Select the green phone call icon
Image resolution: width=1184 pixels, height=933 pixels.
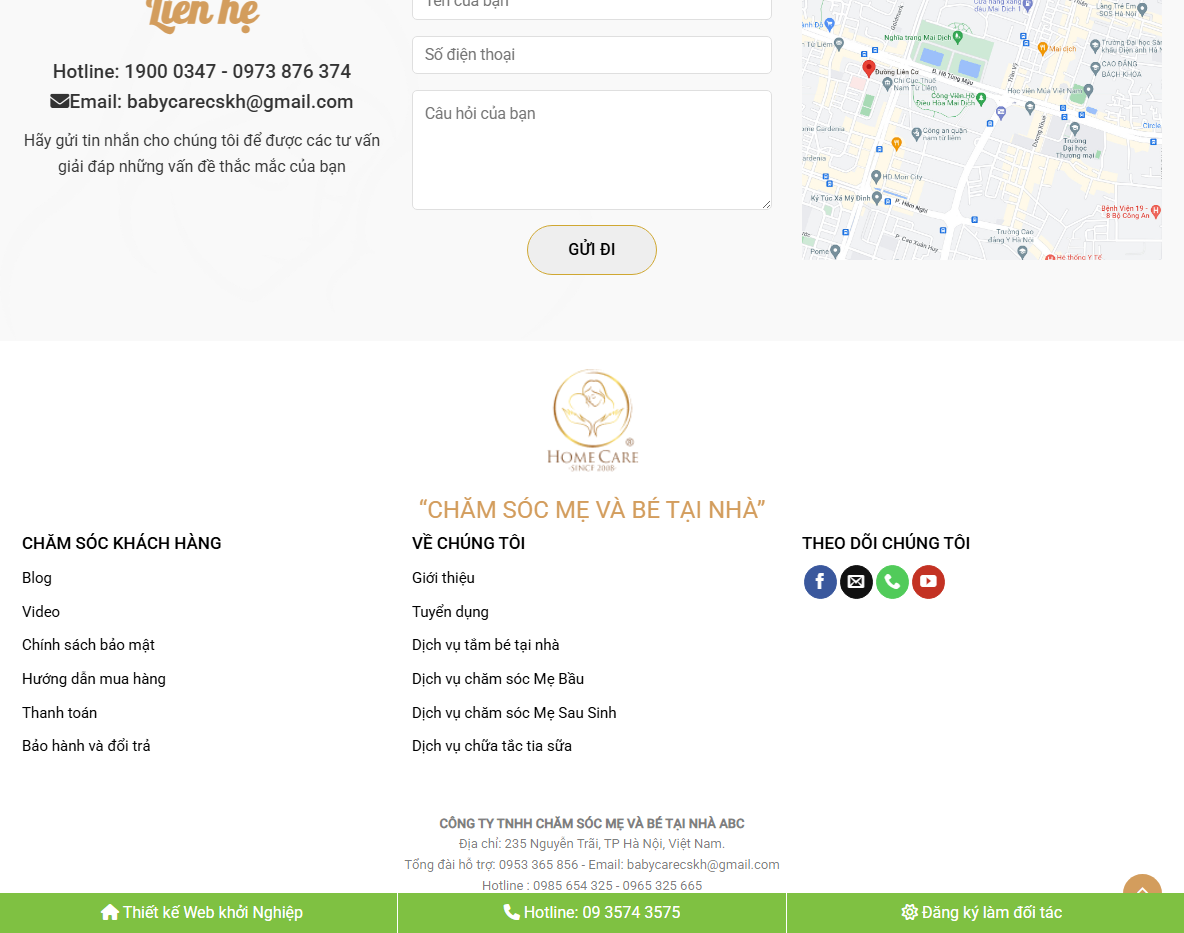[892, 581]
